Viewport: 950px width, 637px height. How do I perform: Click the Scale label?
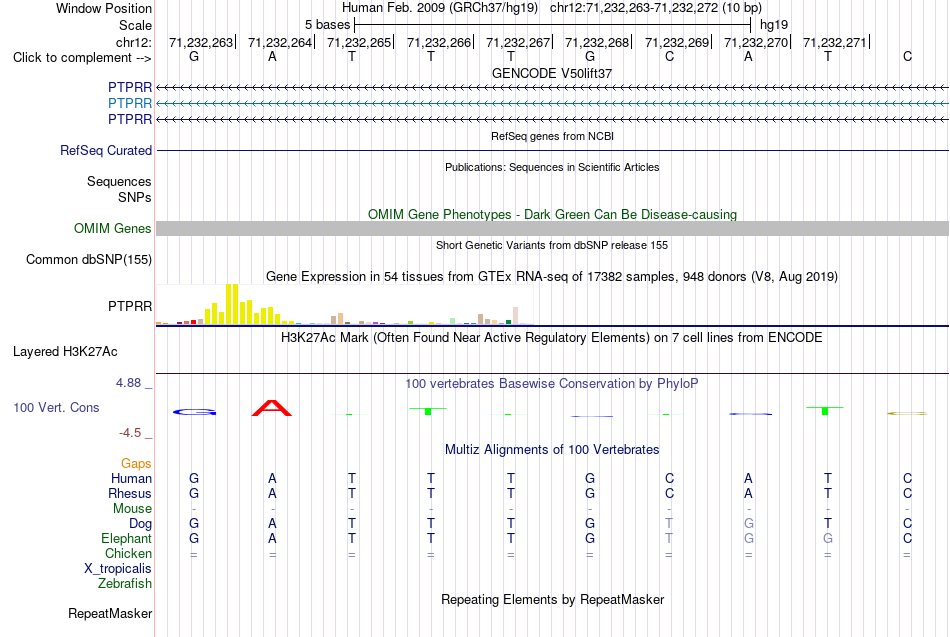[x=135, y=25]
